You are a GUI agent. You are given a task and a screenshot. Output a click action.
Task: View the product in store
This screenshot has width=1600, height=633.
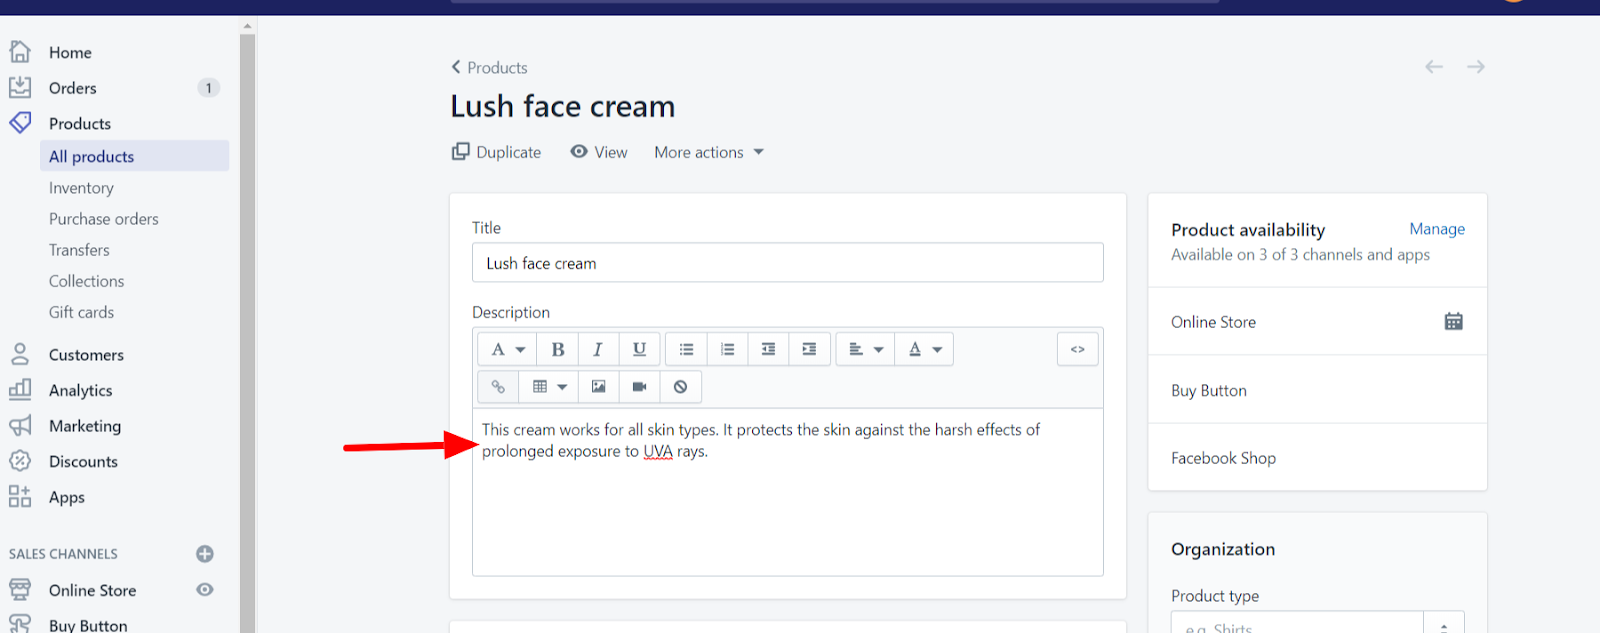pyautogui.click(x=599, y=152)
